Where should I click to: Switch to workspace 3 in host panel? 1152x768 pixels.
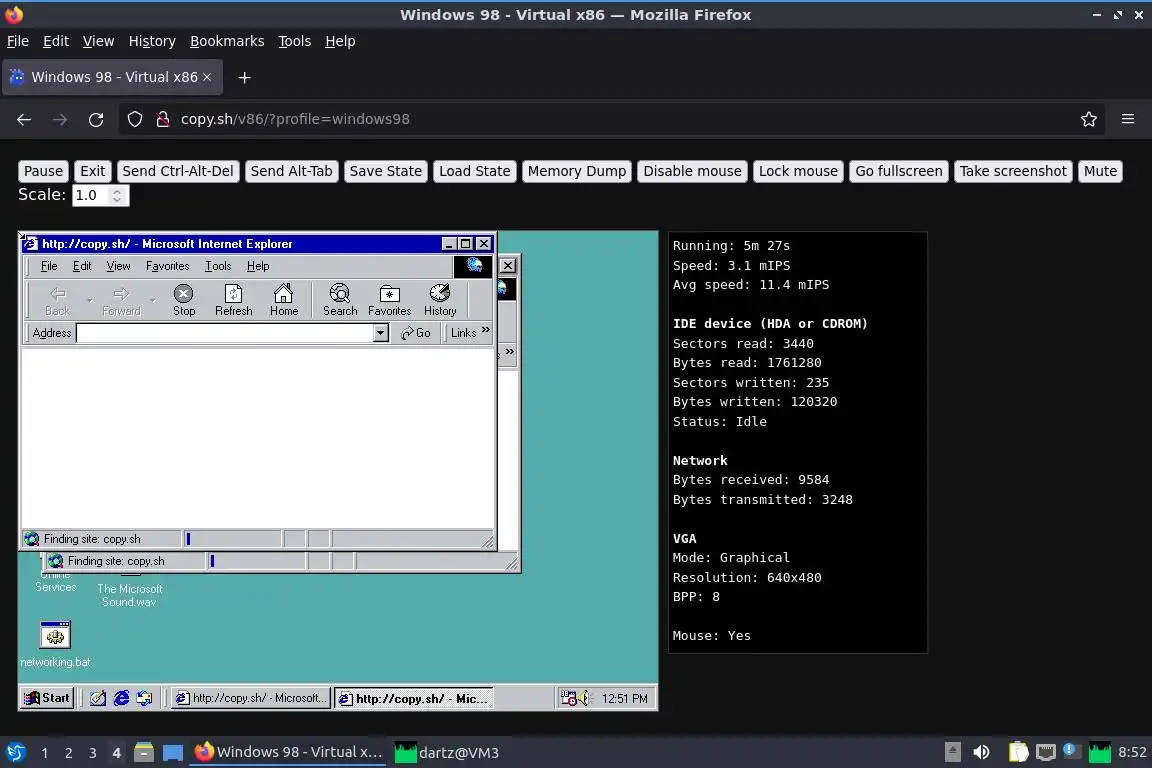(x=93, y=753)
